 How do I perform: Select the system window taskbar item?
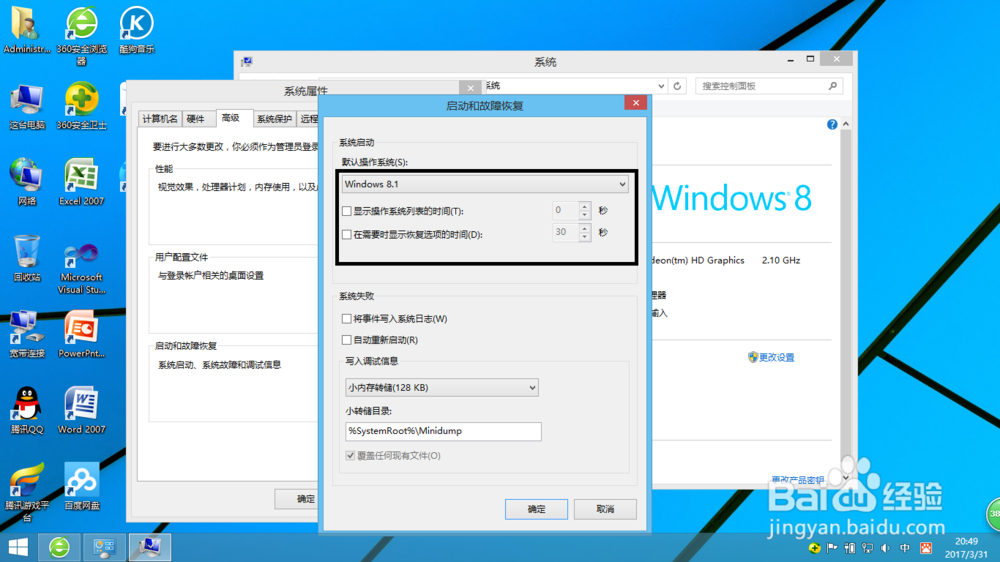(x=150, y=547)
